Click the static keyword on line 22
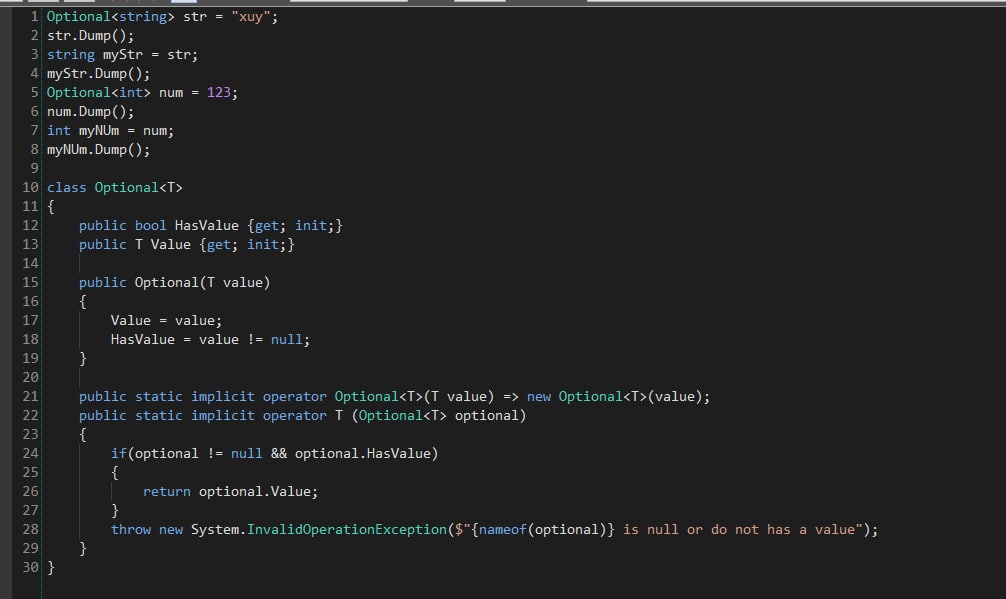 pos(158,415)
